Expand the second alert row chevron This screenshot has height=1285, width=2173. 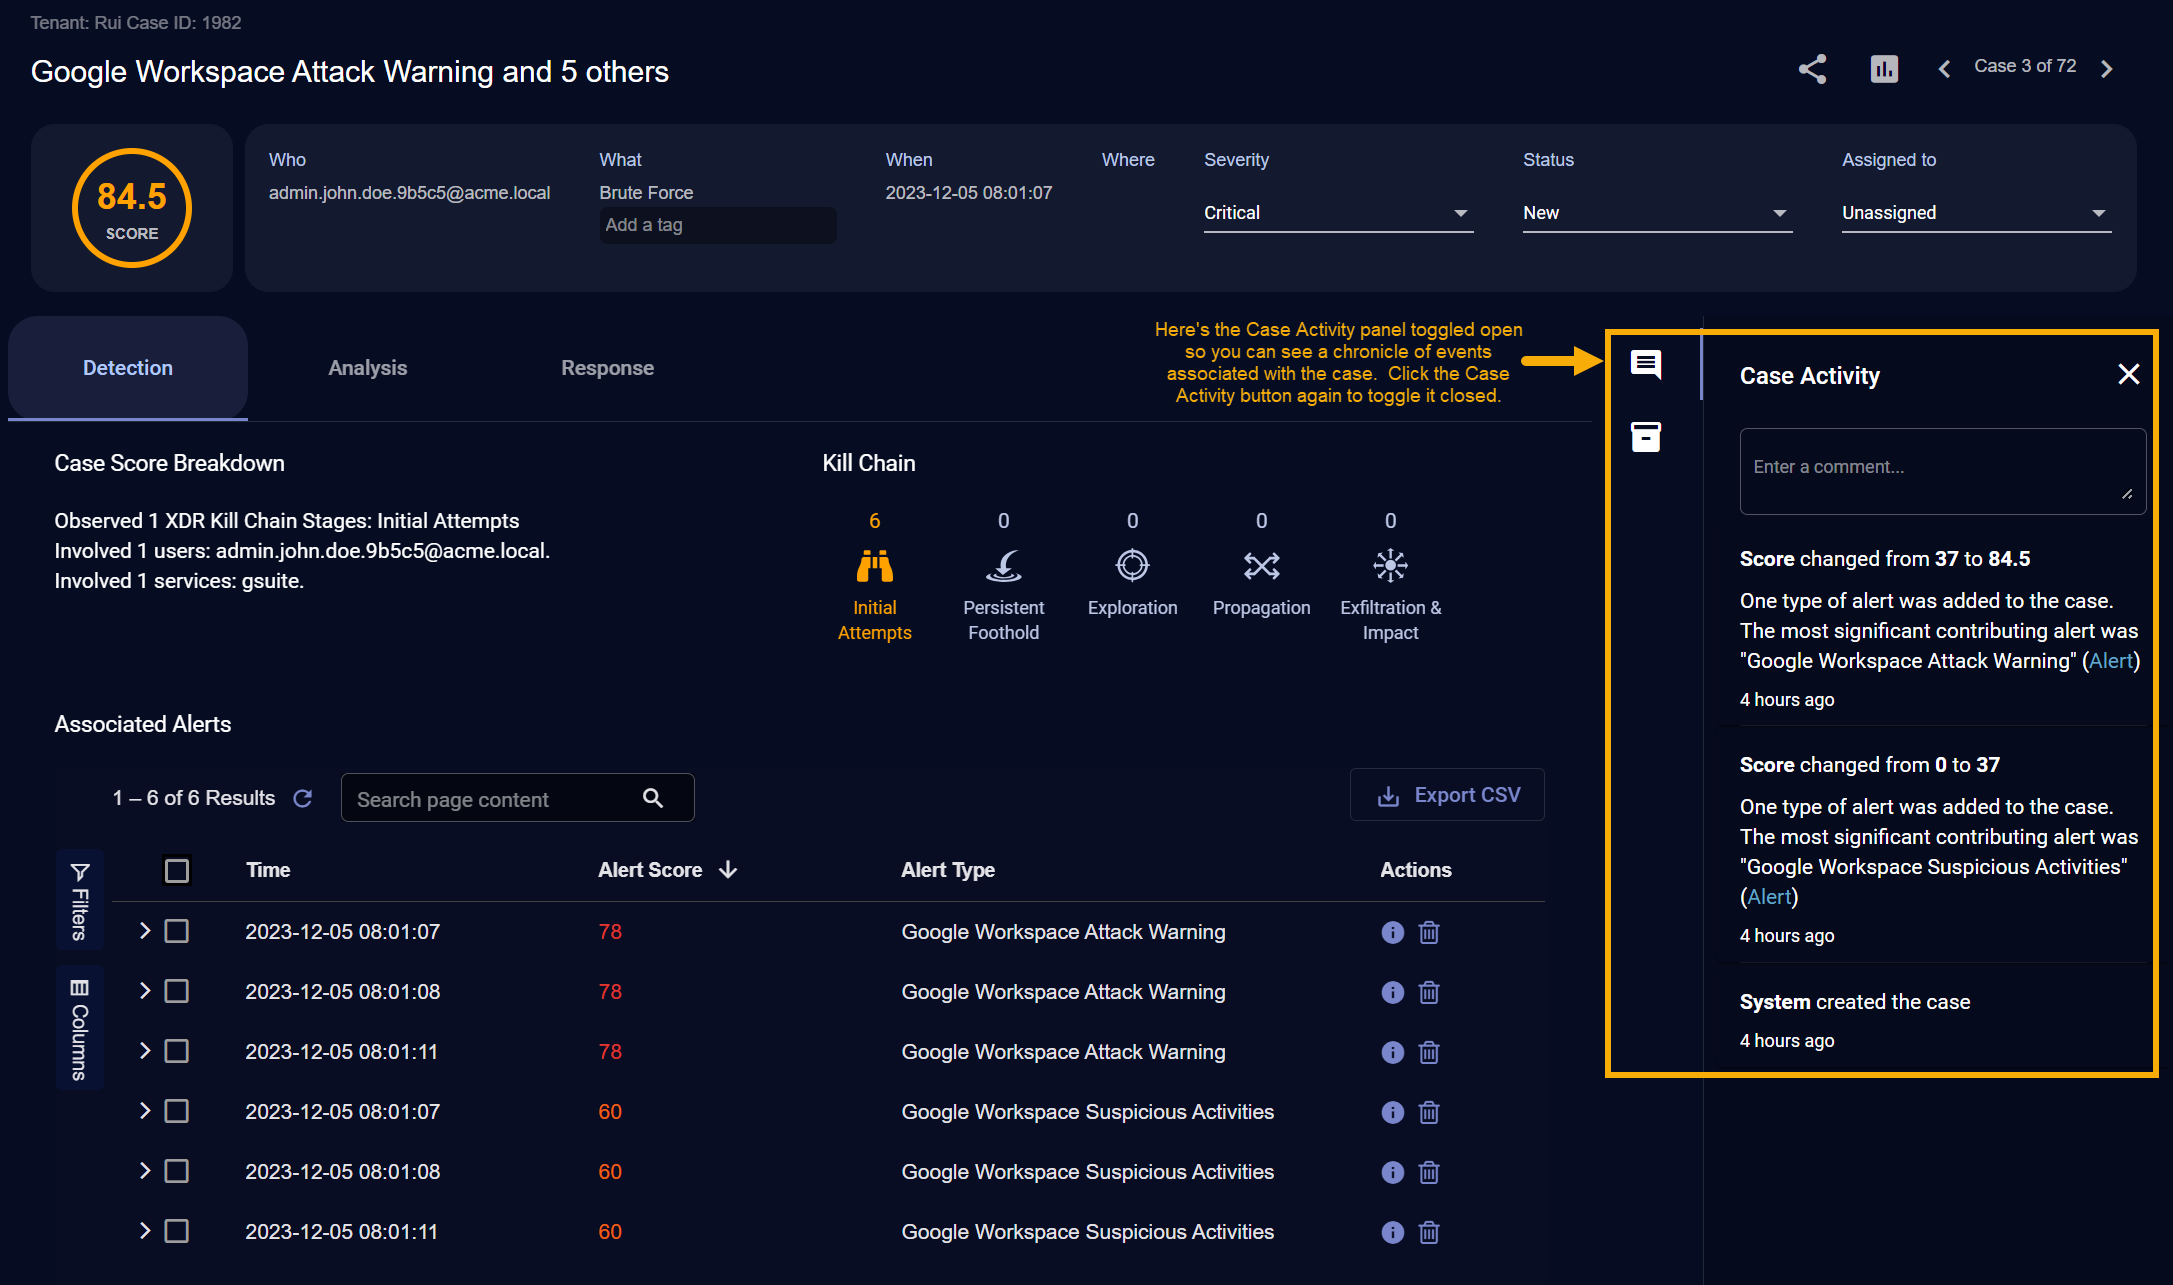(x=145, y=991)
